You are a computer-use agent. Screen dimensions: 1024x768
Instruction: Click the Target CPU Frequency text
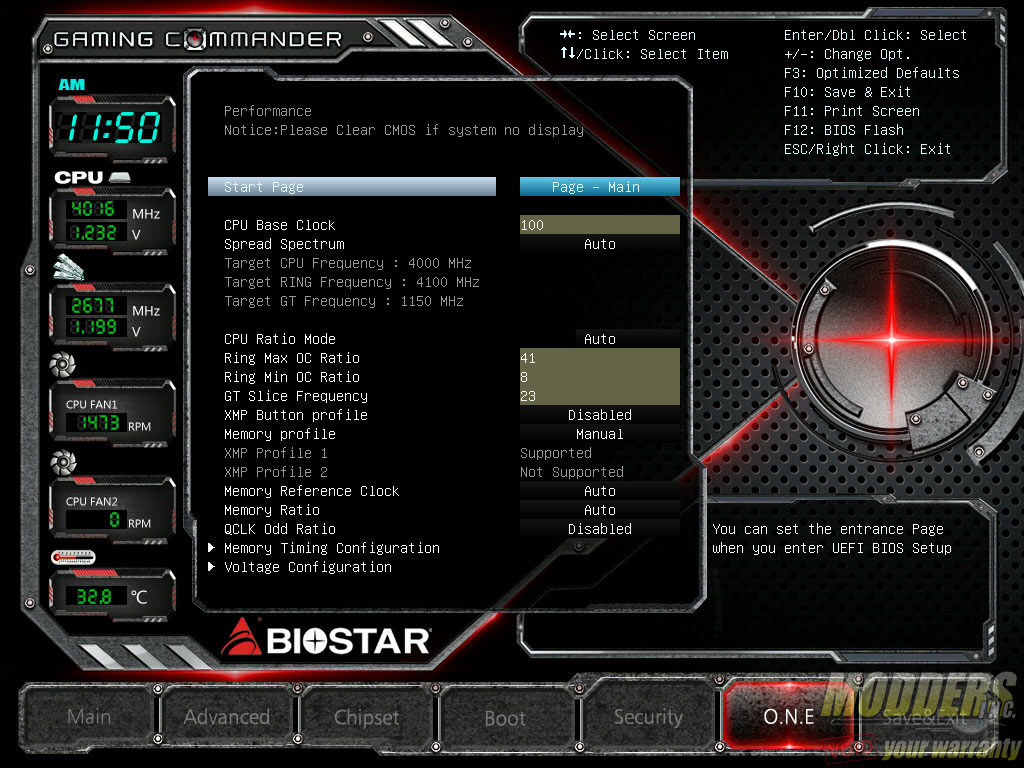pos(347,263)
